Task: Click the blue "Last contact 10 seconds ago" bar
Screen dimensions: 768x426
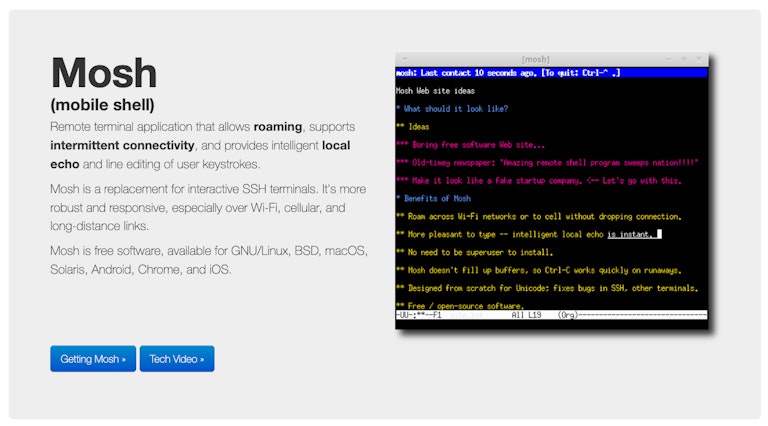Action: click(x=552, y=73)
